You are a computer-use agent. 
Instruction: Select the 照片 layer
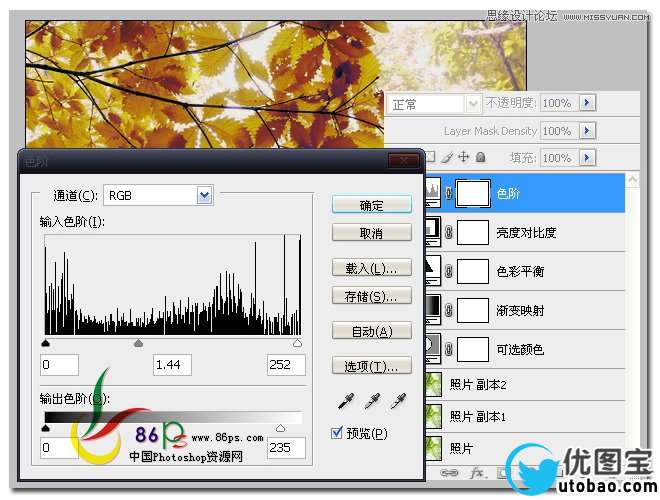(525, 448)
